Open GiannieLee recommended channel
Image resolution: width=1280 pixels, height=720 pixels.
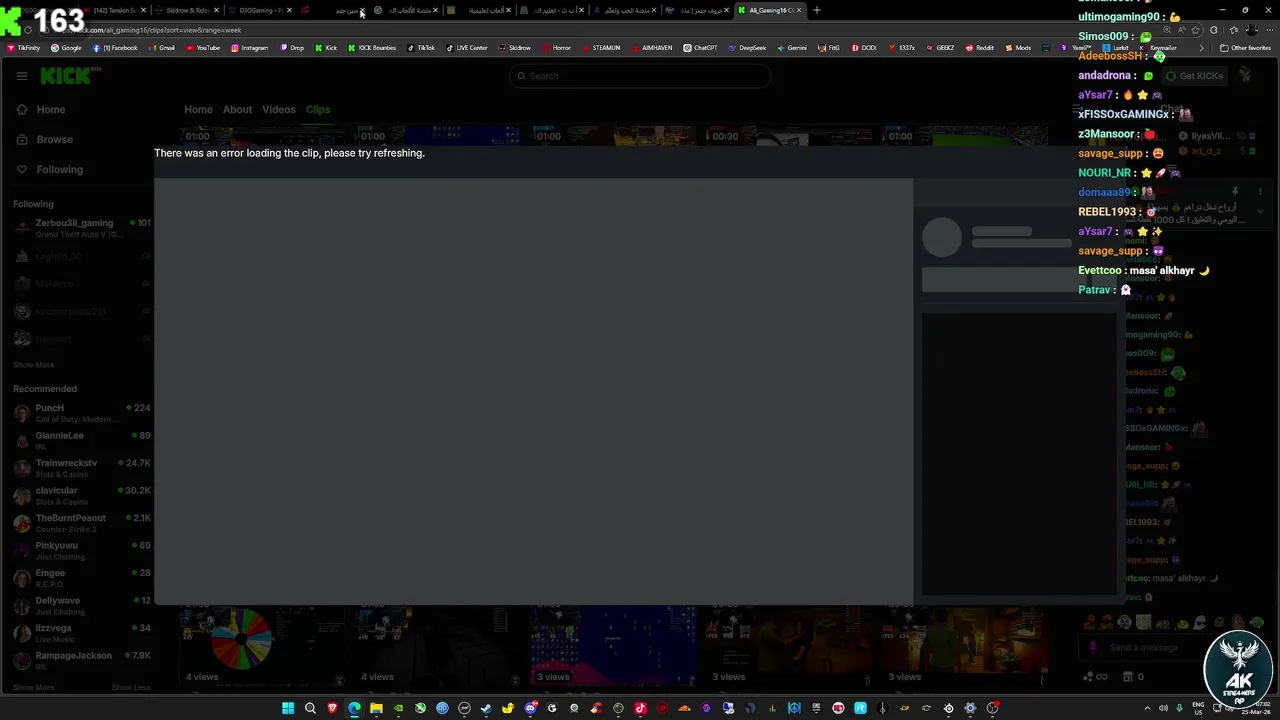(x=80, y=441)
